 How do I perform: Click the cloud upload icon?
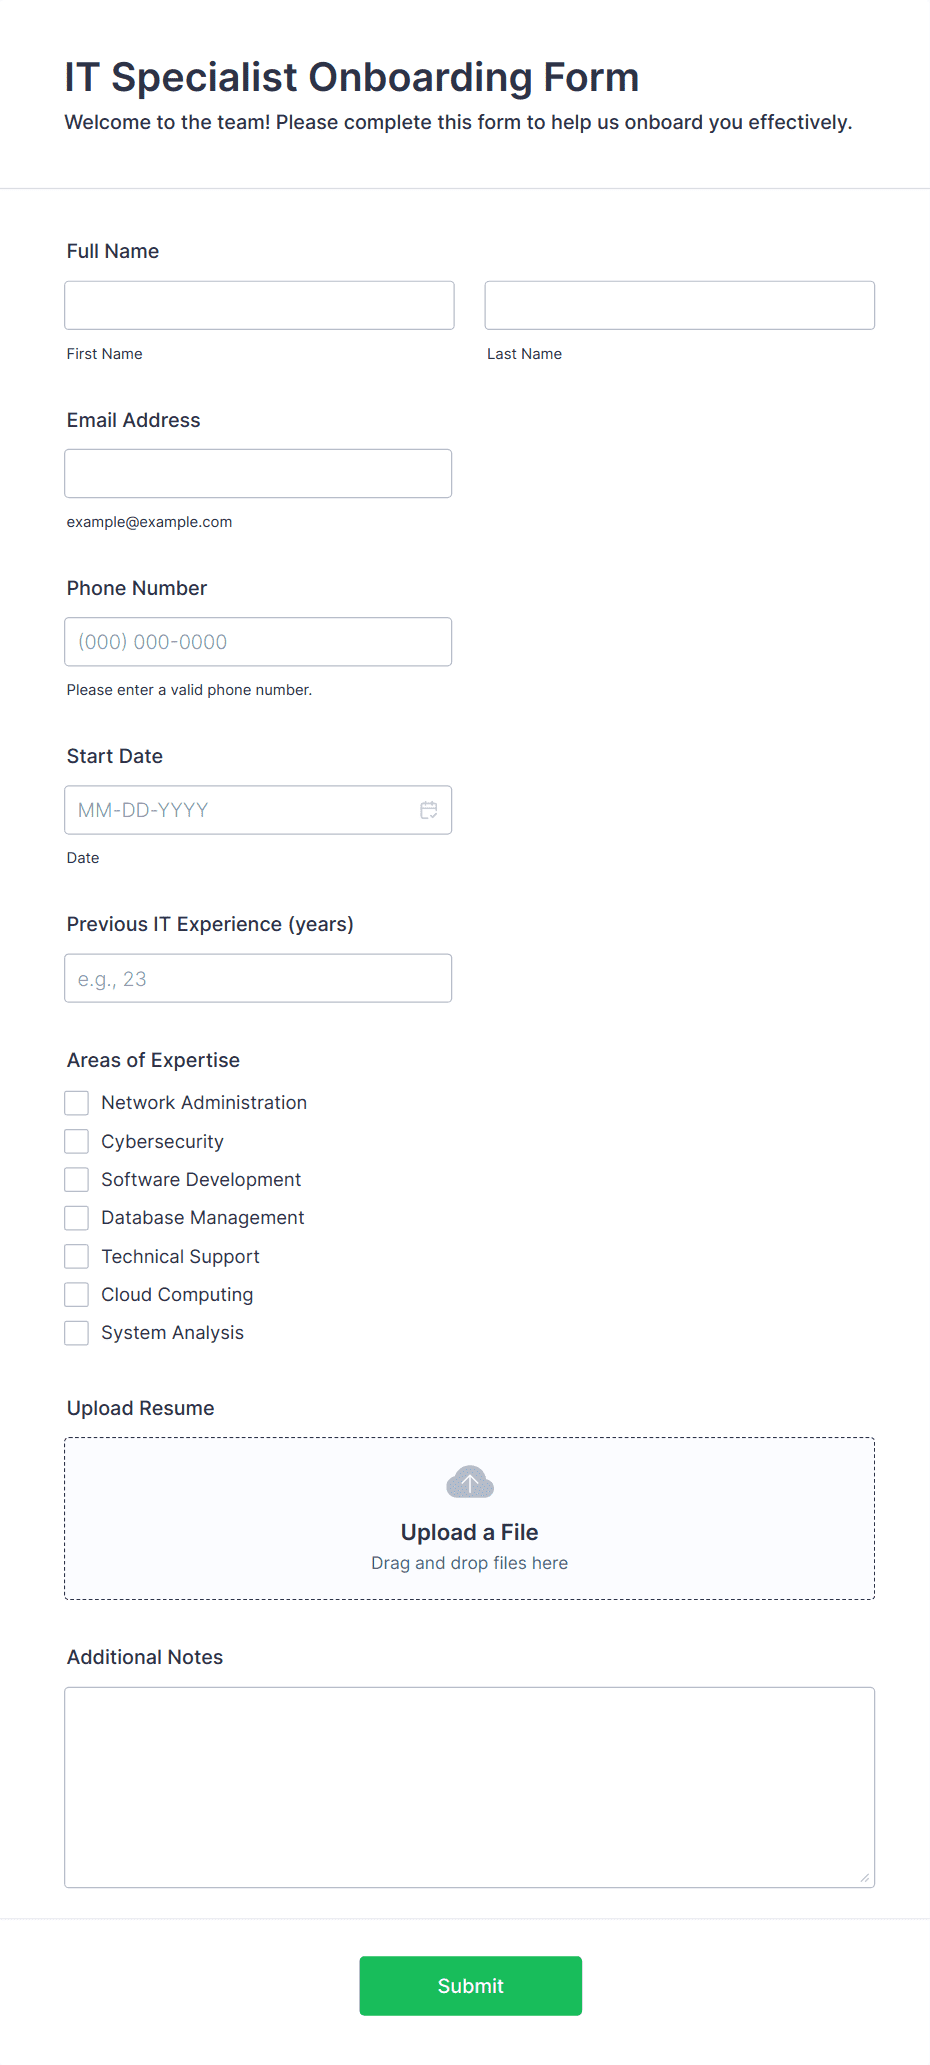470,1482
